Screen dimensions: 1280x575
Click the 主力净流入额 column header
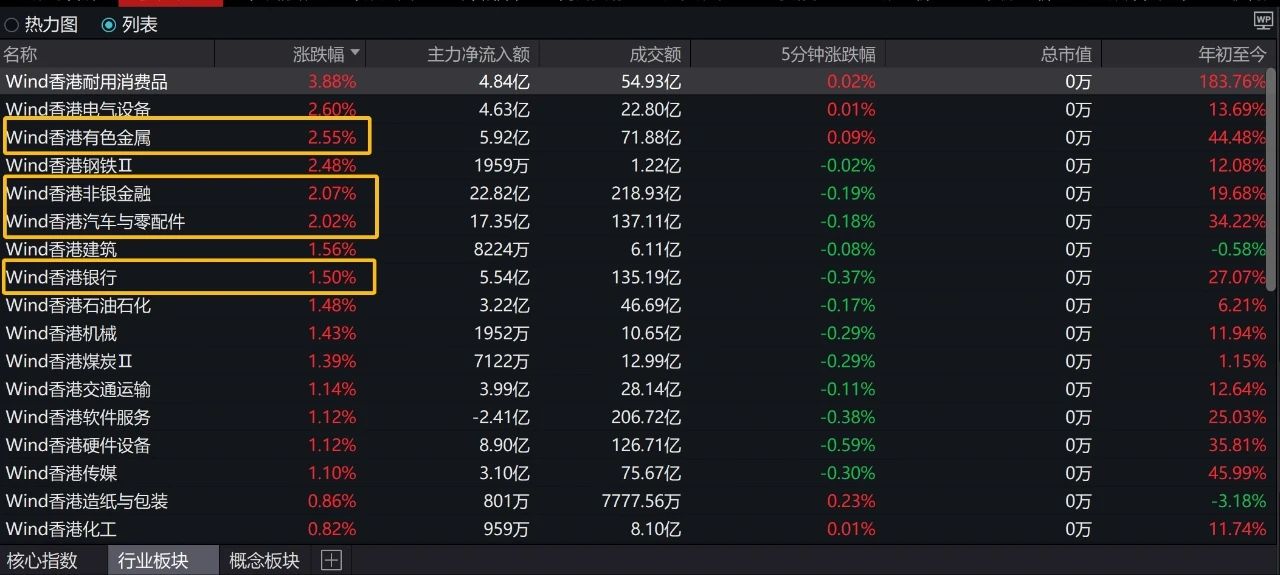[478, 54]
